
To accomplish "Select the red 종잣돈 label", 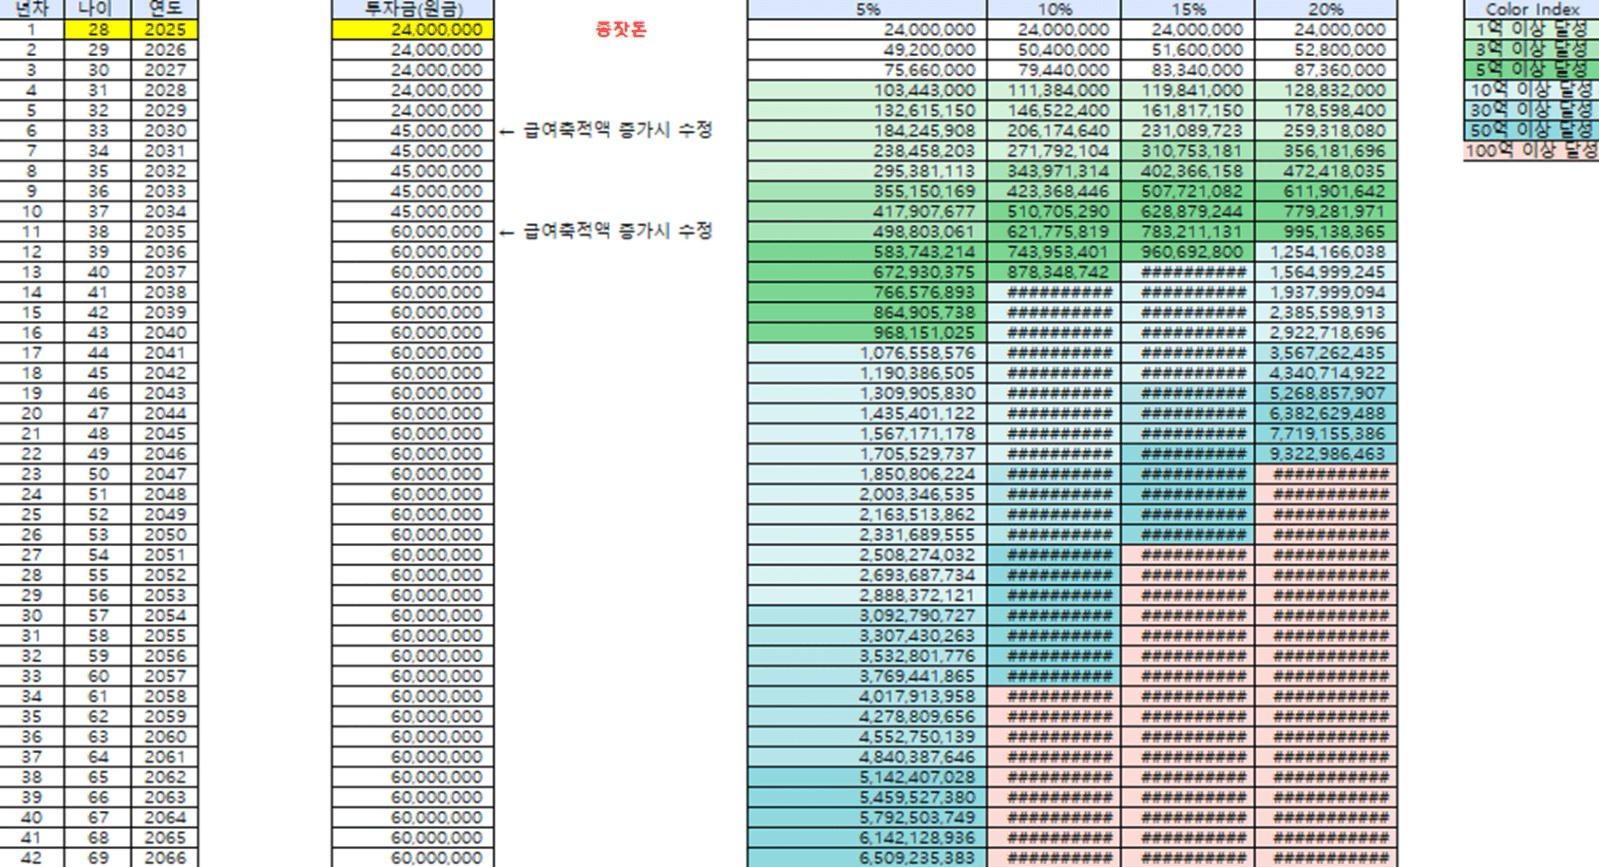I will [620, 29].
